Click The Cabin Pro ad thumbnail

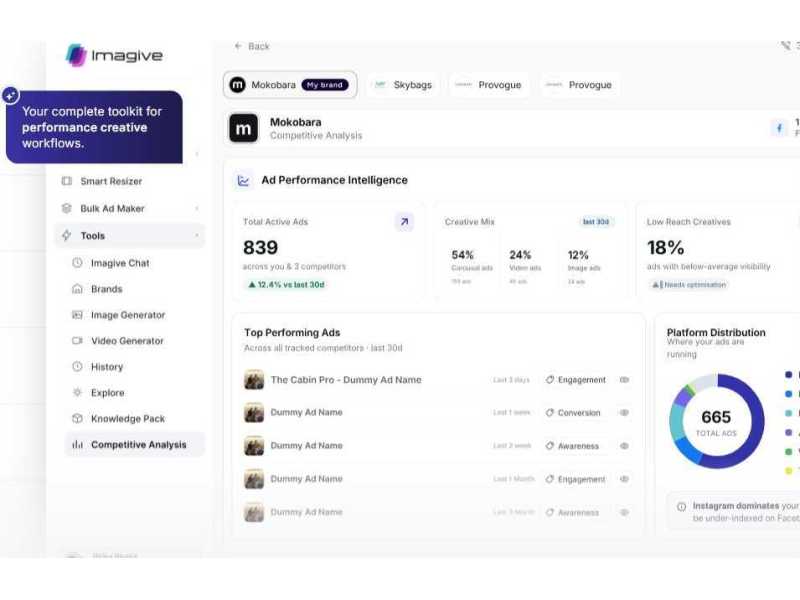tap(254, 380)
